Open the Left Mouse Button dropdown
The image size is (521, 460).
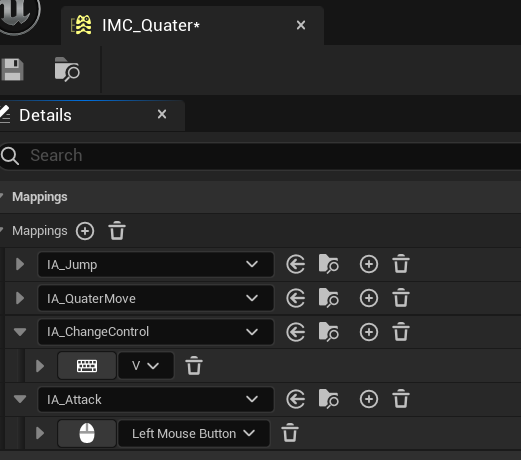click(x=194, y=433)
